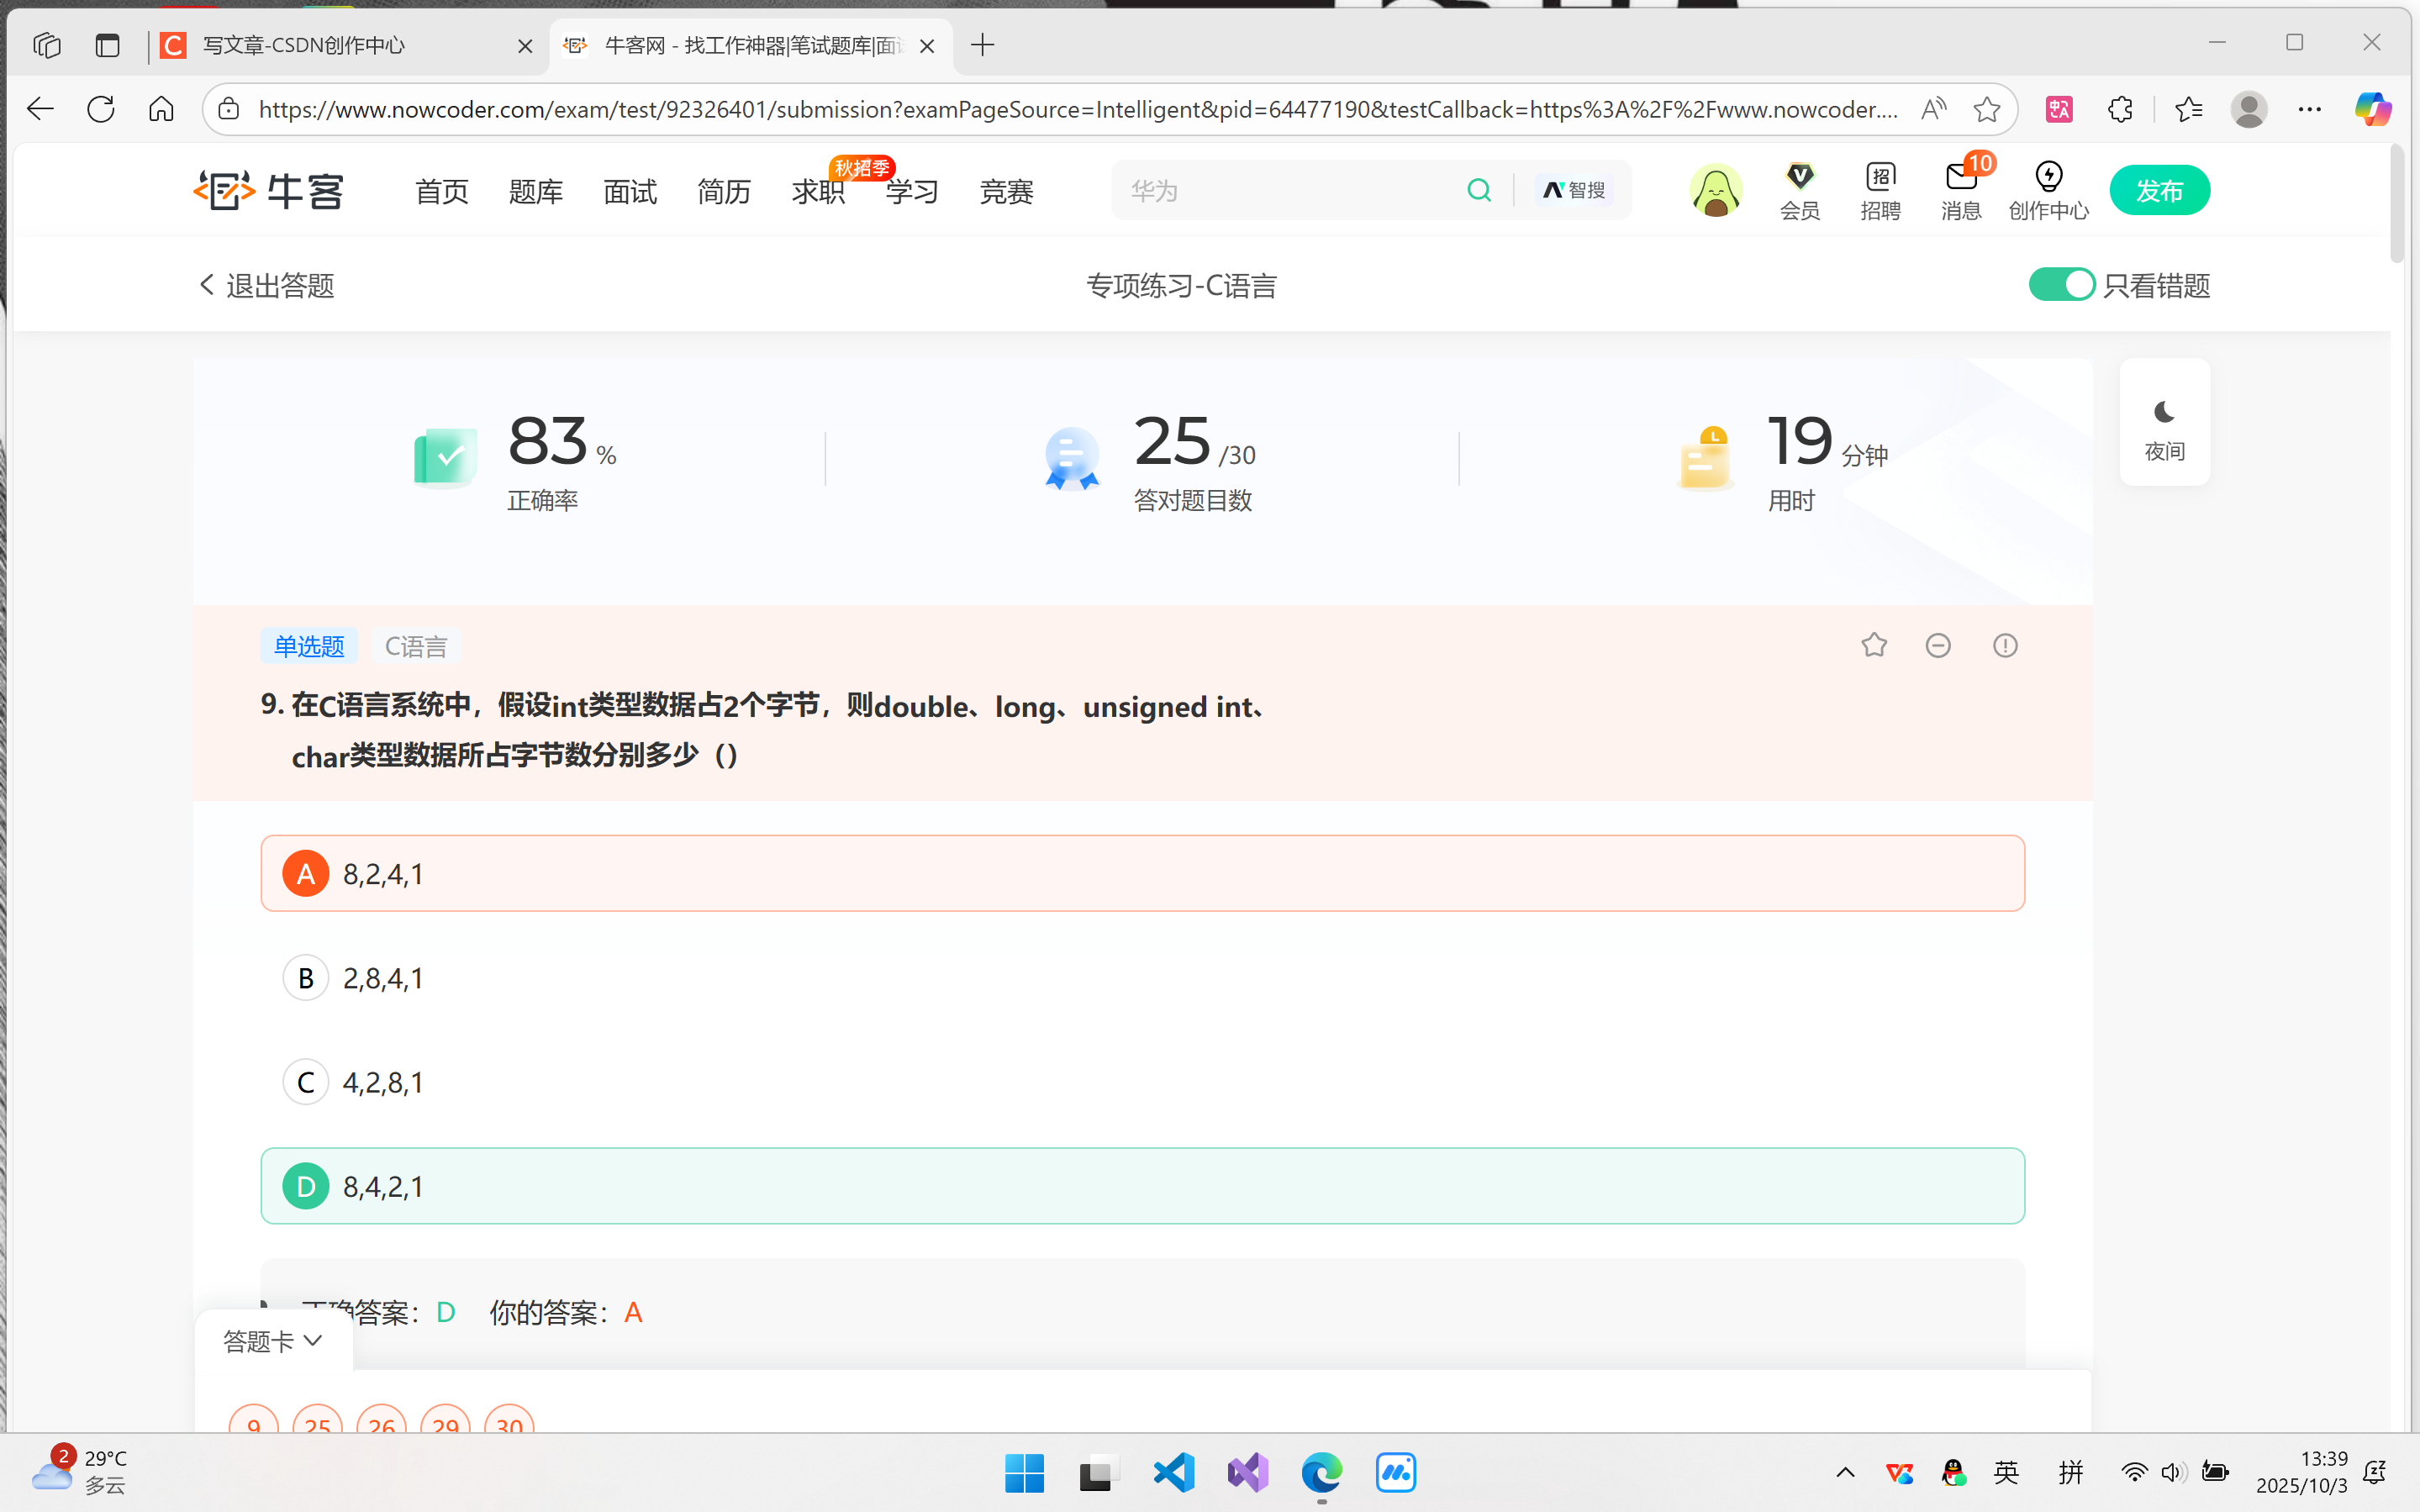The image size is (2420, 1512).
Task: Expand the answer explanation disclosure triangle
Action: point(266,1305)
